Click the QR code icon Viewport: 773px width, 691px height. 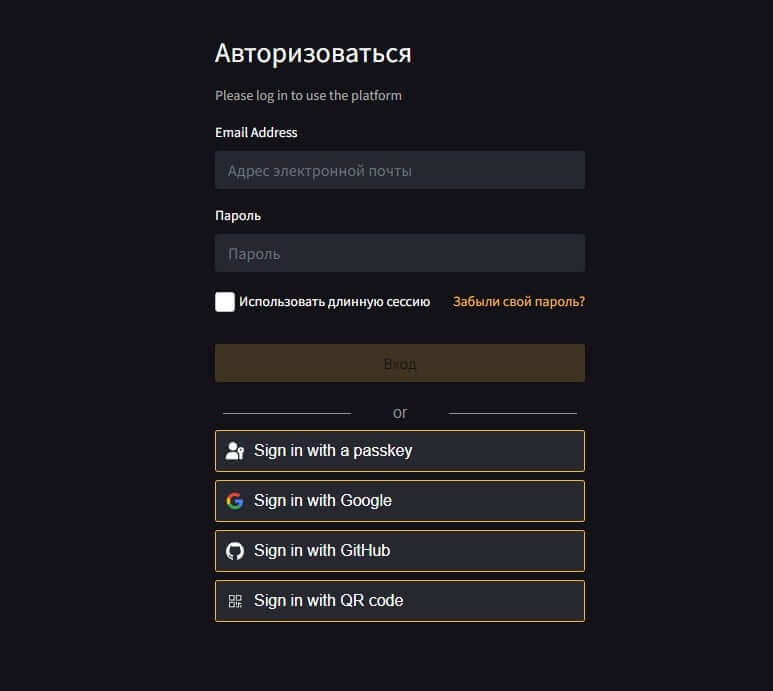[235, 601]
